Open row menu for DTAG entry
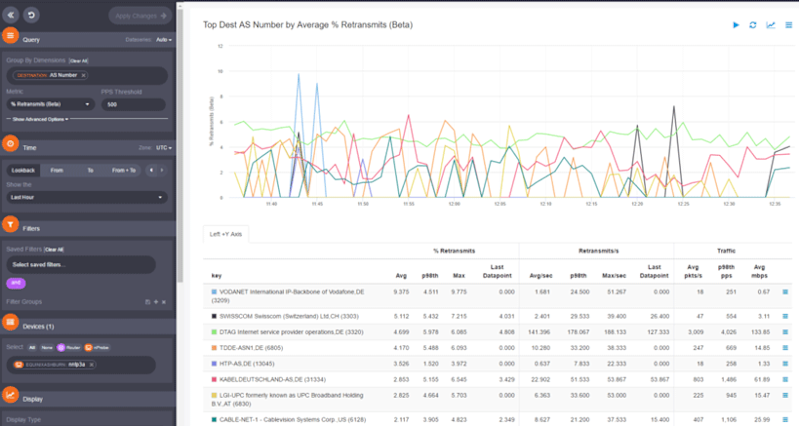 785,332
